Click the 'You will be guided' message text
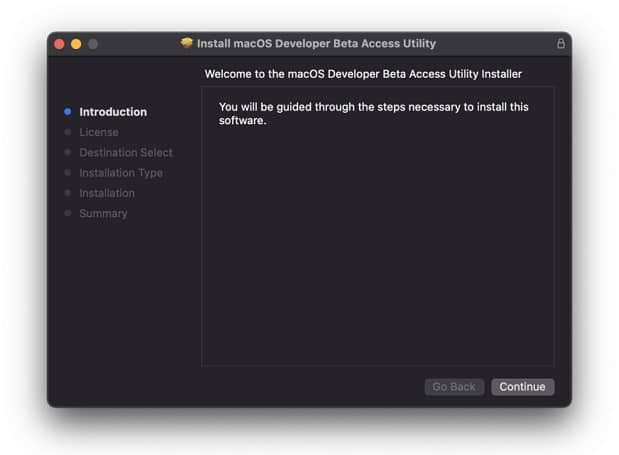 (x=373, y=114)
